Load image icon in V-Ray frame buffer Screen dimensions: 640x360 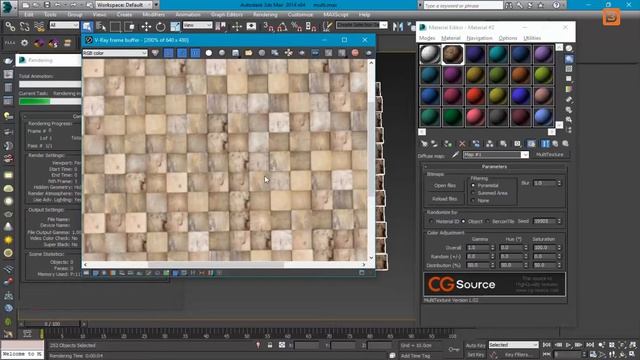[x=249, y=53]
